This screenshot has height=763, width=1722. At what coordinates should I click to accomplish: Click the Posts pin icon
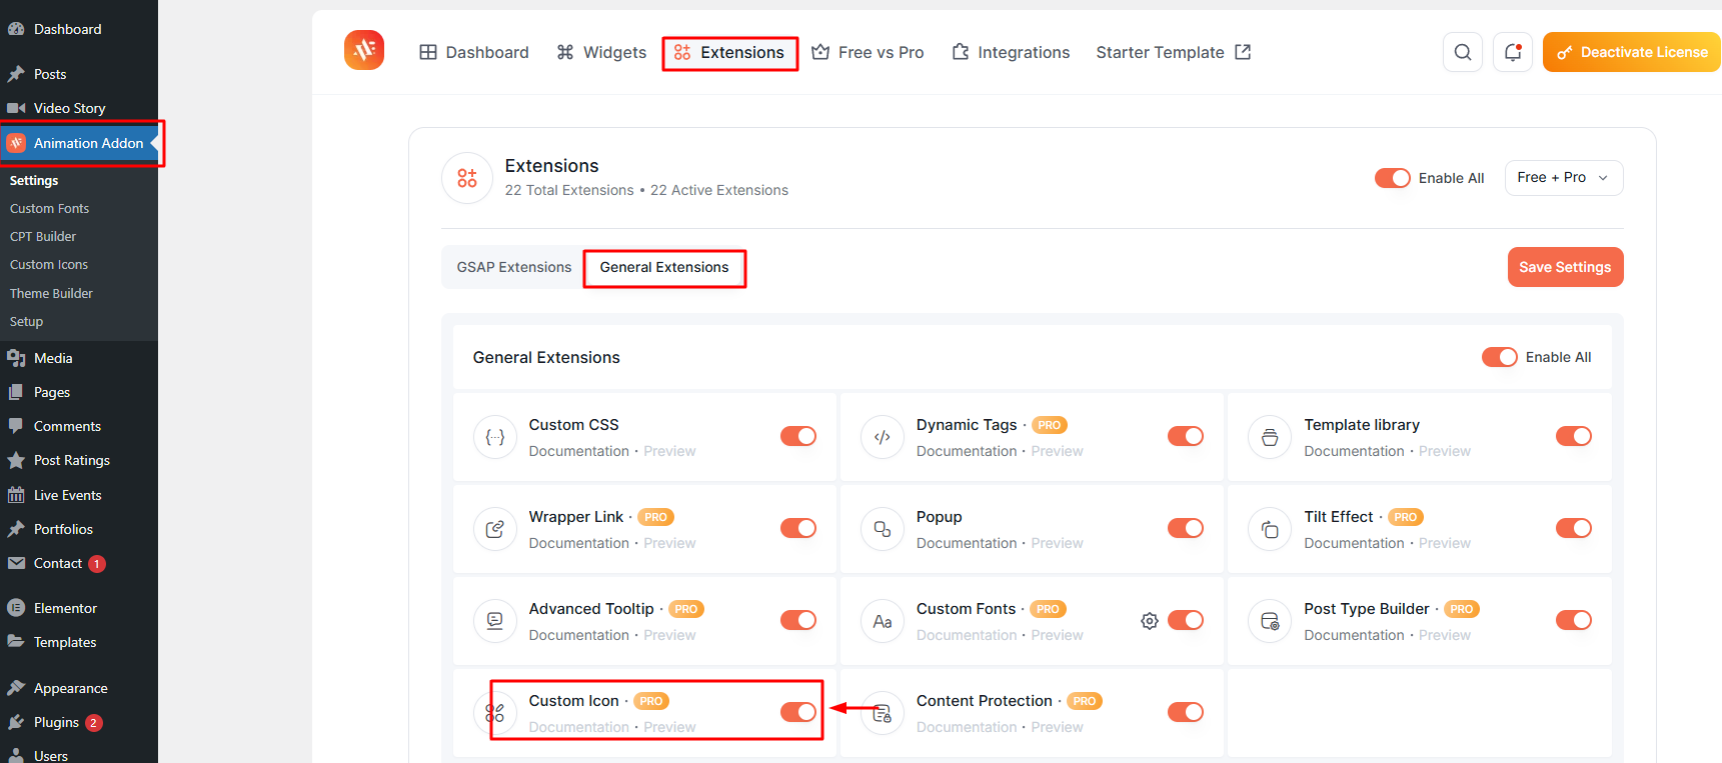click(x=16, y=74)
